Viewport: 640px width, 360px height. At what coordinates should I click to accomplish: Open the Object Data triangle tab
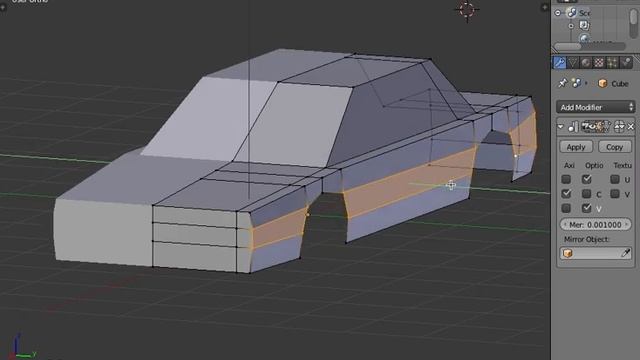click(x=573, y=62)
